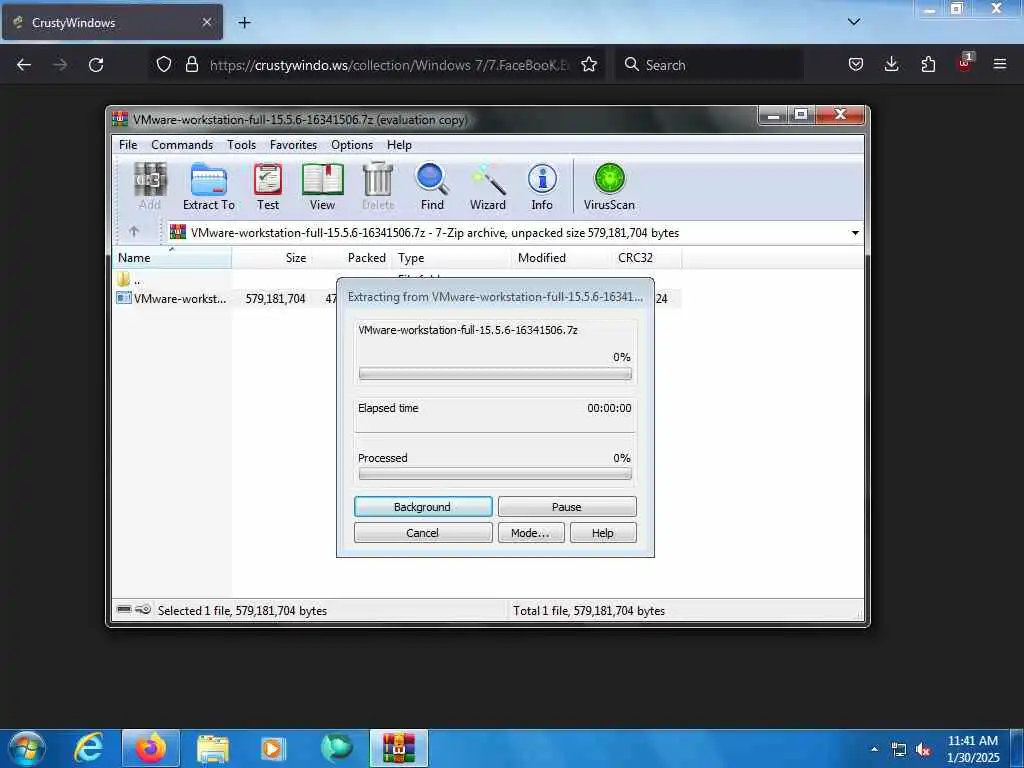
Task: Click the Extract To toolbar icon
Action: click(x=209, y=187)
